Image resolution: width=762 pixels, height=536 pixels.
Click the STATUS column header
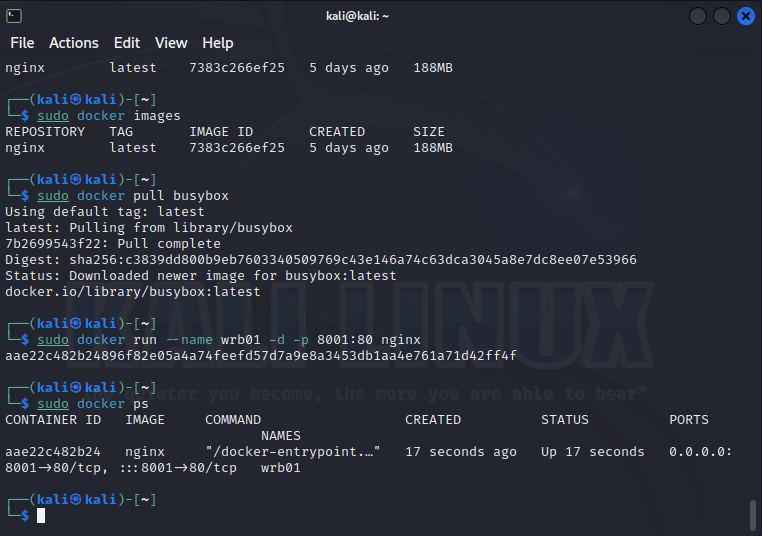click(x=565, y=420)
